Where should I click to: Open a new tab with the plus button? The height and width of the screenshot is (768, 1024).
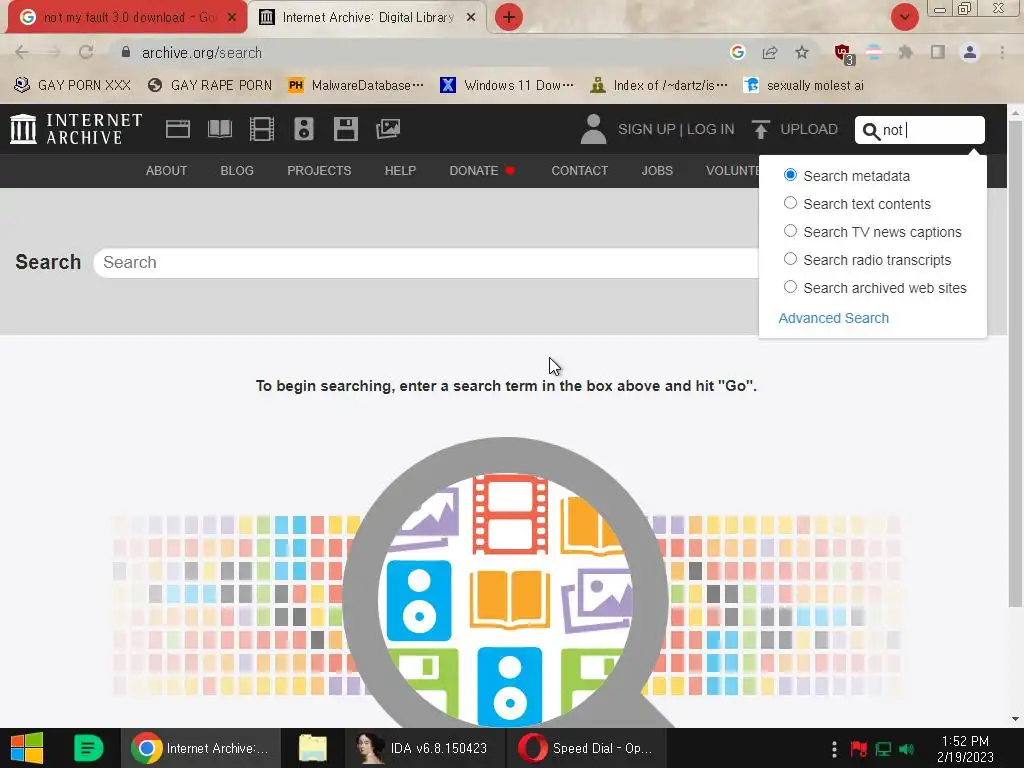coord(509,17)
